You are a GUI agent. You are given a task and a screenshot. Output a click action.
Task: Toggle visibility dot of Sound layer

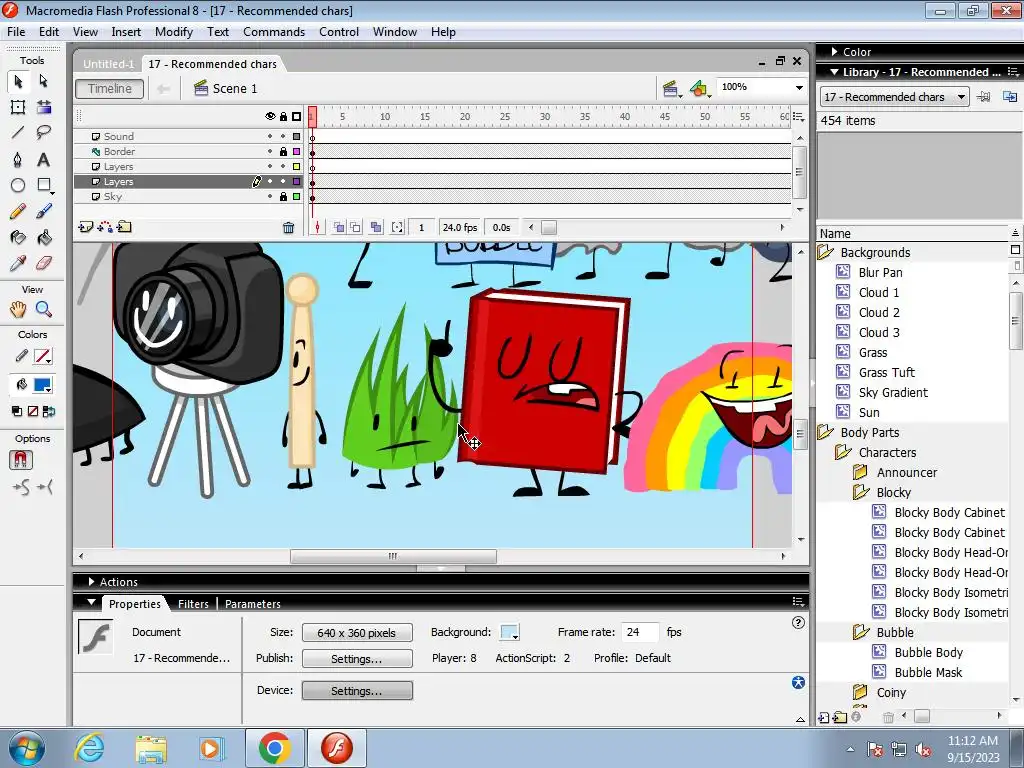point(270,136)
